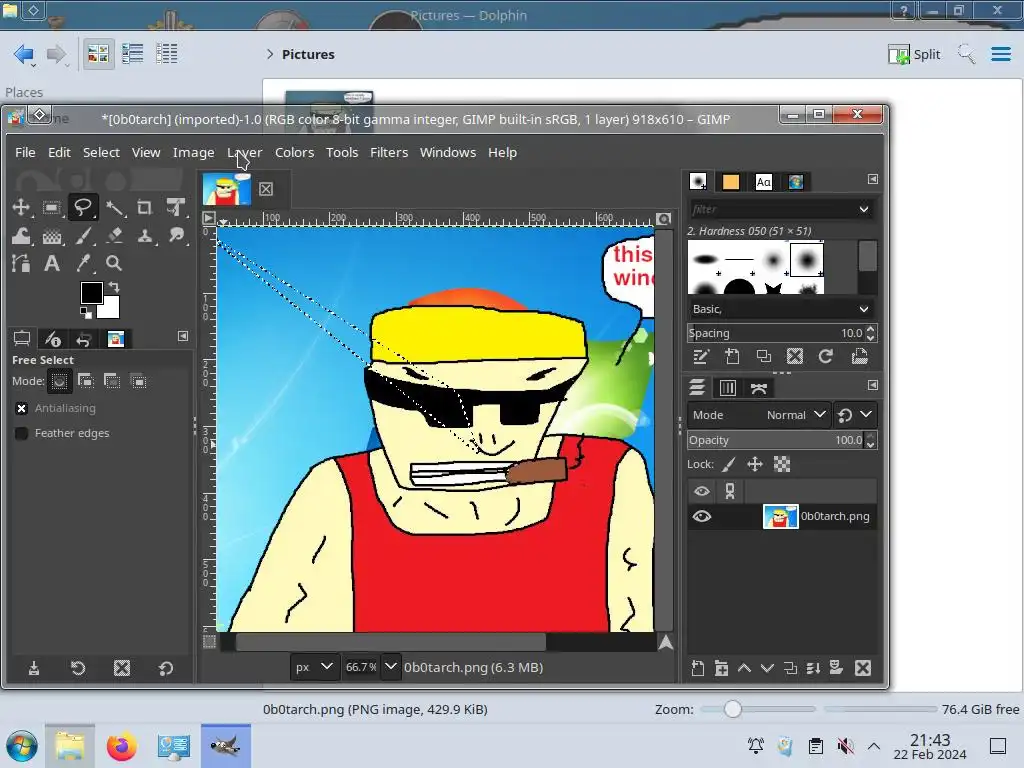Duplicate the selected brush

point(763,356)
